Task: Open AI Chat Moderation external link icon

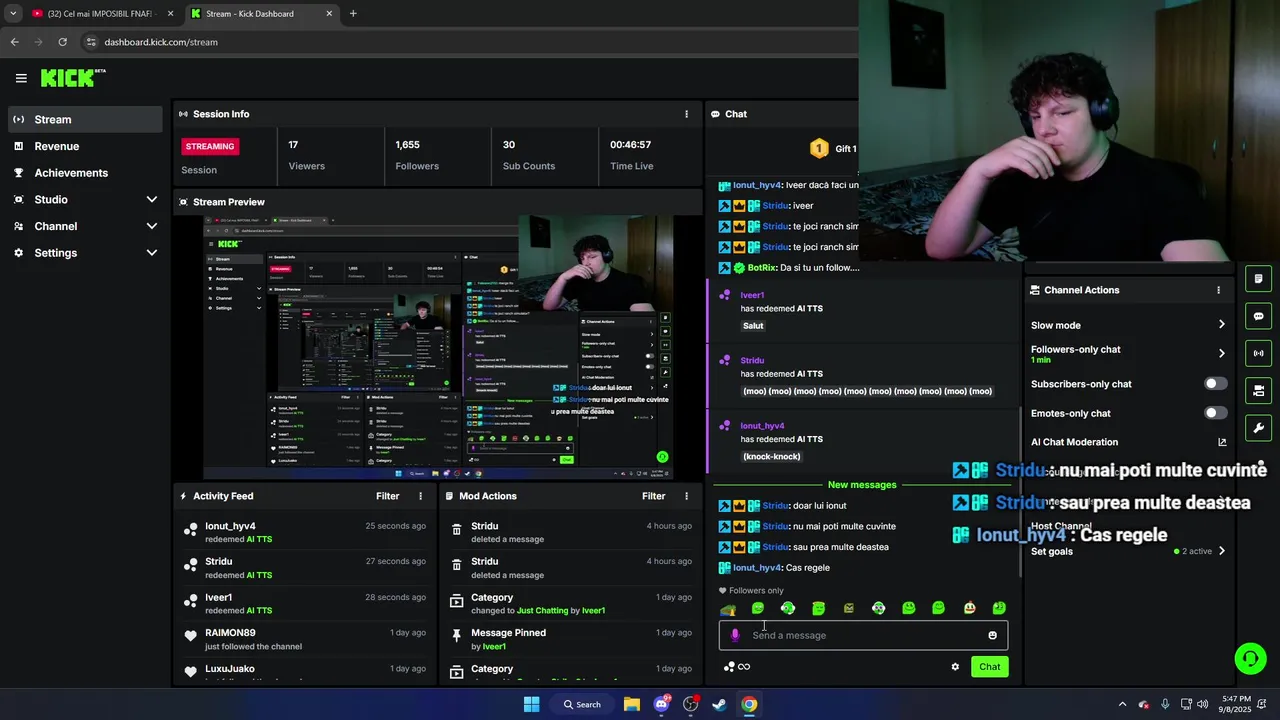Action: (x=1221, y=442)
